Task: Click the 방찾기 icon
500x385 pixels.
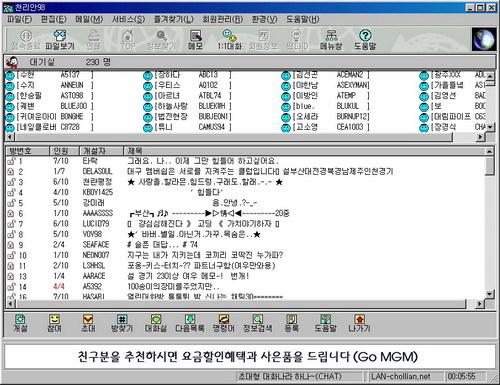Action: point(122,323)
